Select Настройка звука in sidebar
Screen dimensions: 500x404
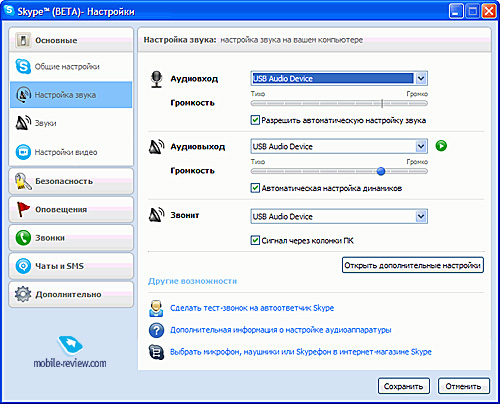(71, 95)
